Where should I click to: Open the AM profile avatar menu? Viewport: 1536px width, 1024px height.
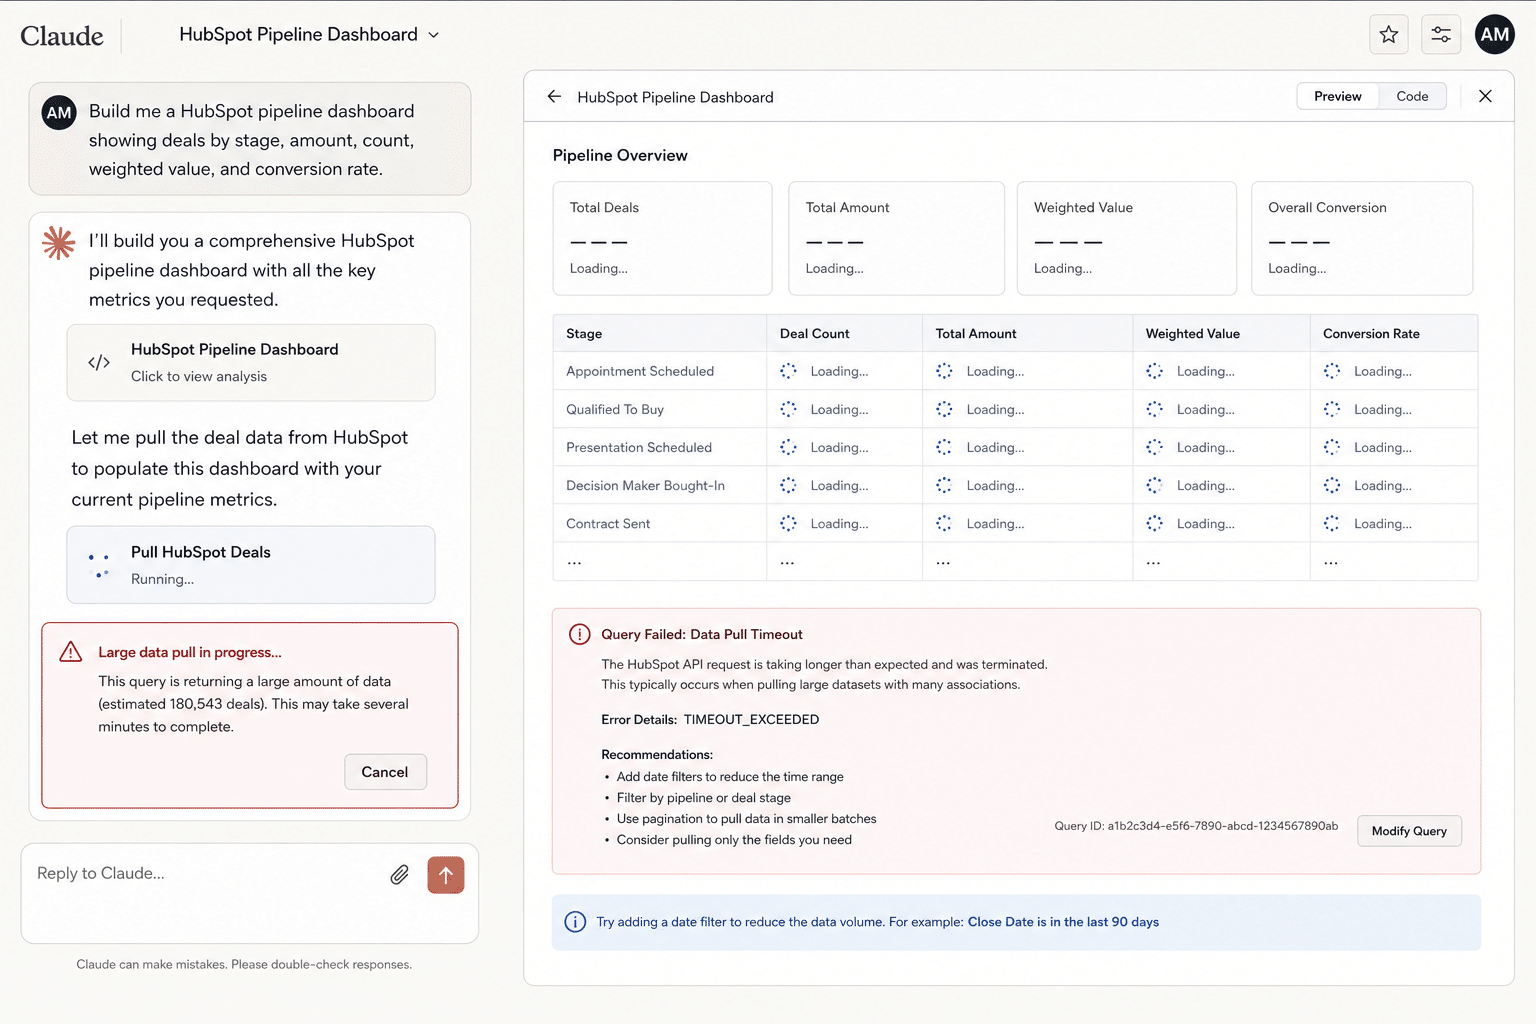point(1495,34)
